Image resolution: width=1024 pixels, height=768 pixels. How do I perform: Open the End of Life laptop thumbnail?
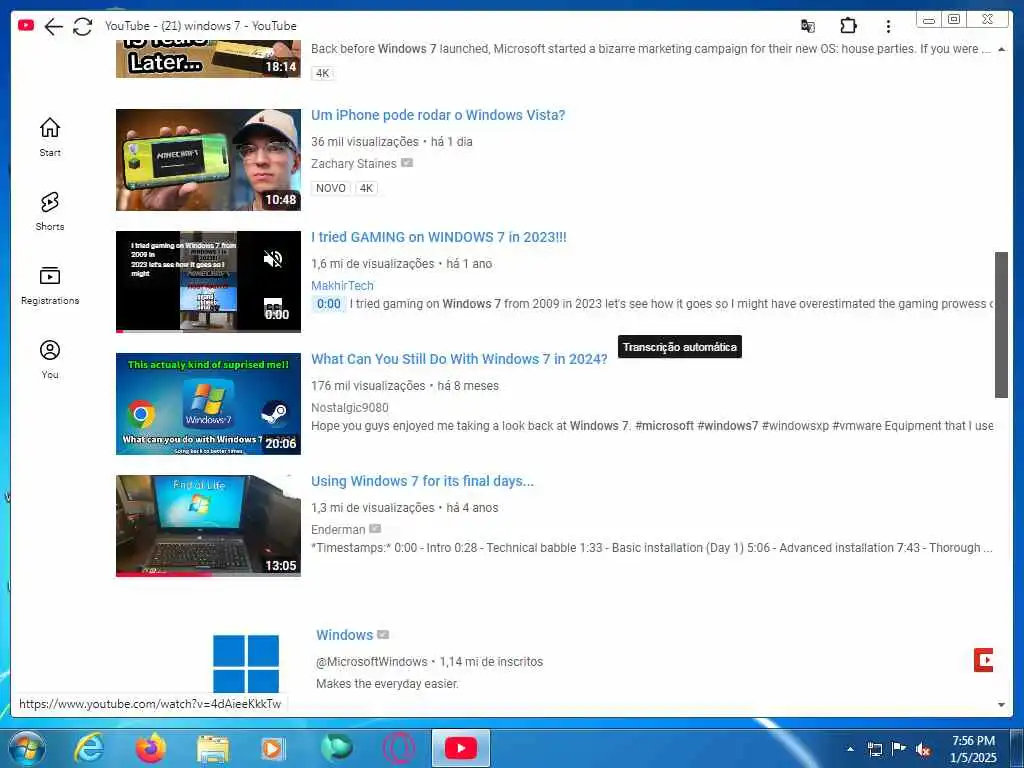pyautogui.click(x=208, y=526)
